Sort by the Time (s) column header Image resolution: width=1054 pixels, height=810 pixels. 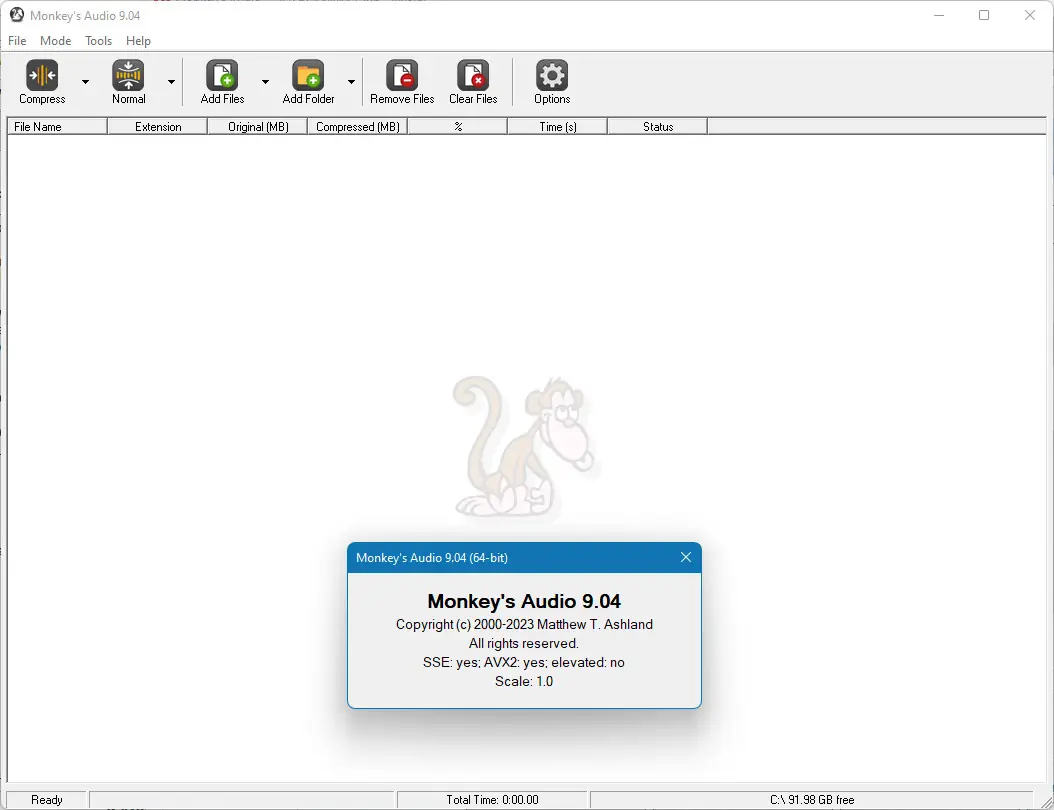[x=558, y=126]
